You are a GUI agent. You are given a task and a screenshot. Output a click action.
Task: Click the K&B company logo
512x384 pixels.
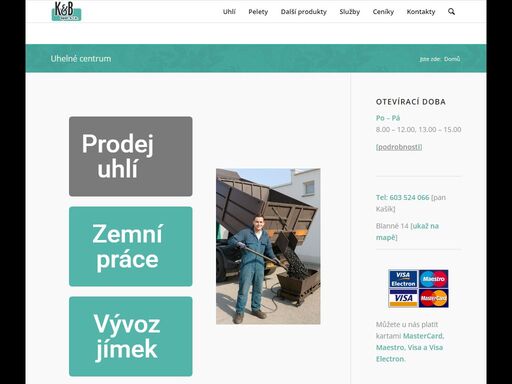[x=66, y=11]
